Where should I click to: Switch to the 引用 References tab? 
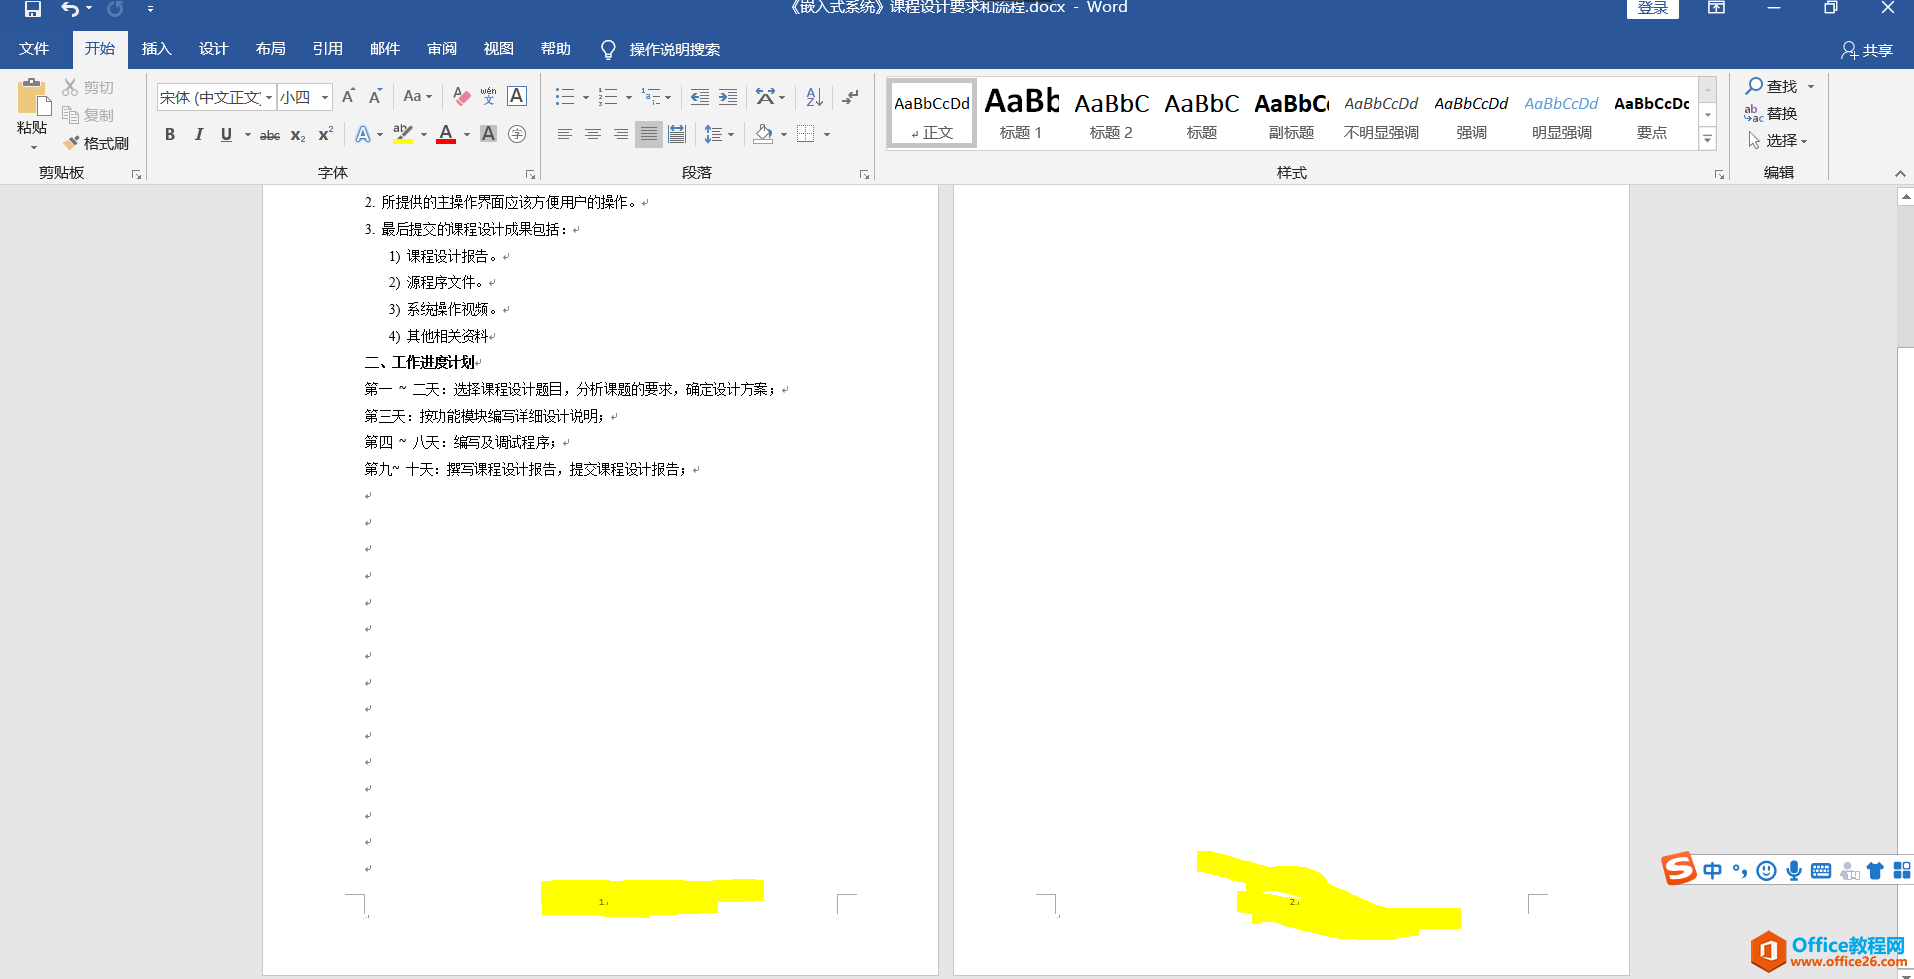(328, 49)
